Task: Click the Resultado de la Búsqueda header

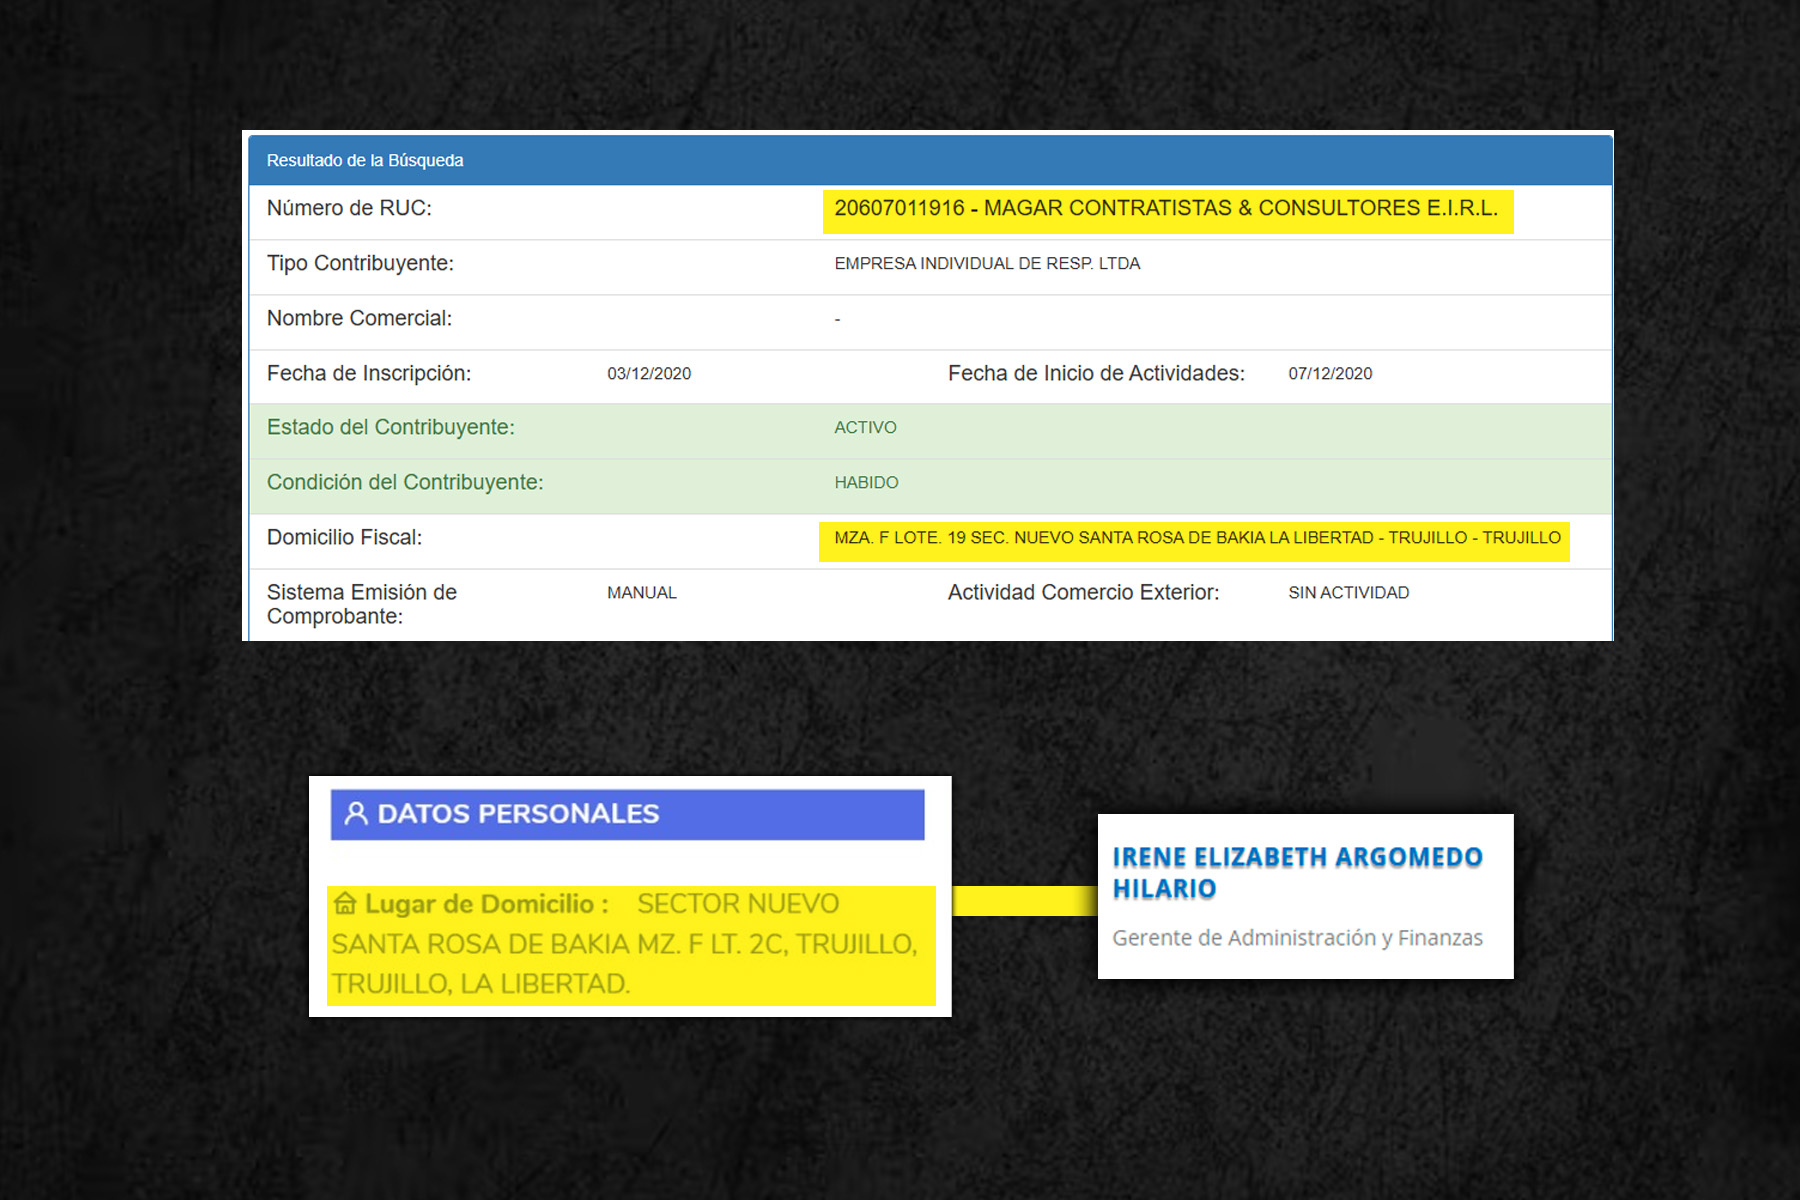Action: tap(365, 160)
